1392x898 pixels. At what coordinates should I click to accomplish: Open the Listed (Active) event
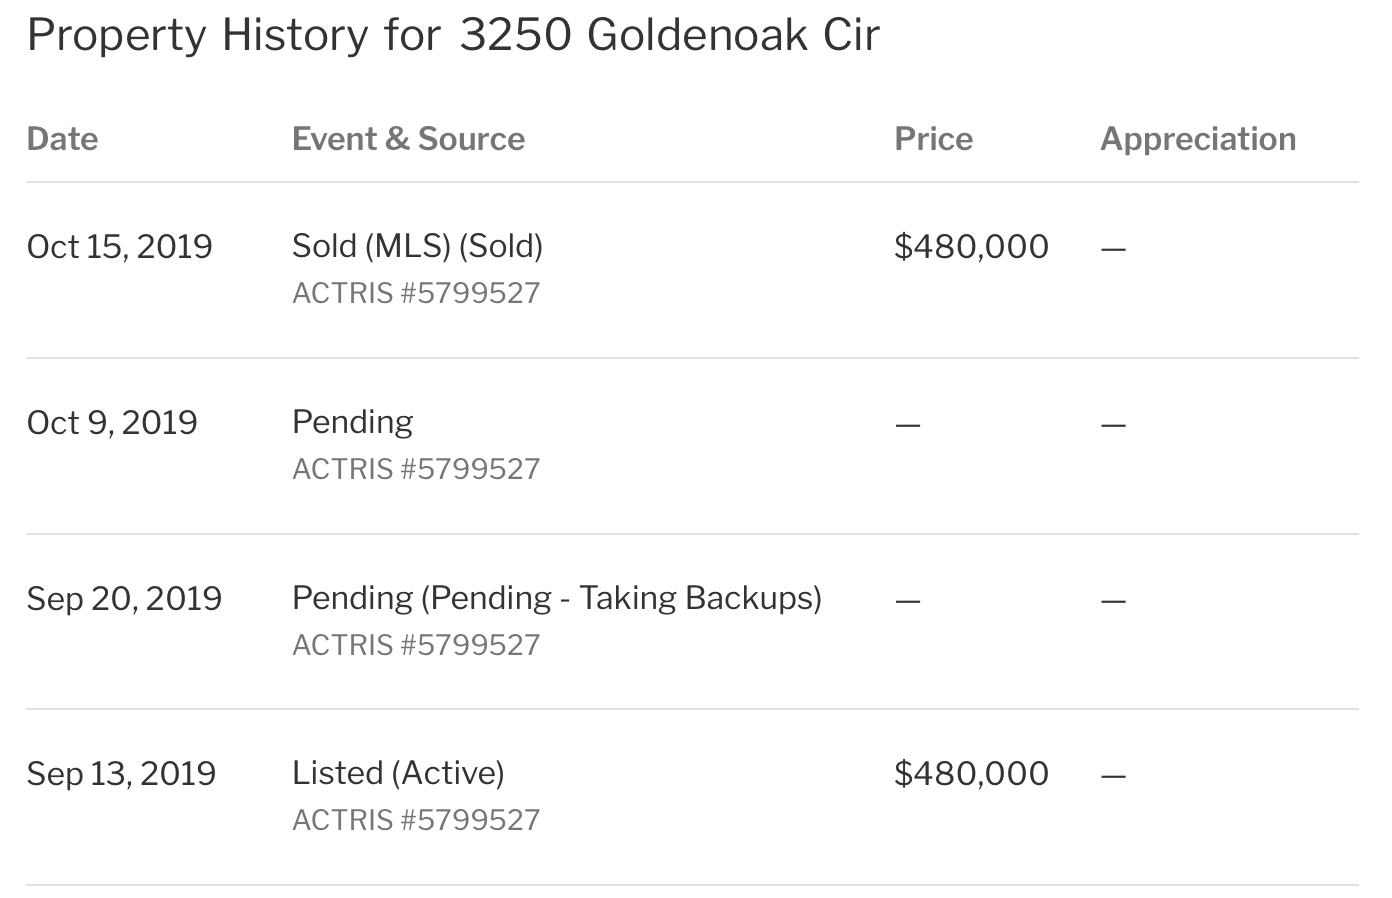(398, 773)
